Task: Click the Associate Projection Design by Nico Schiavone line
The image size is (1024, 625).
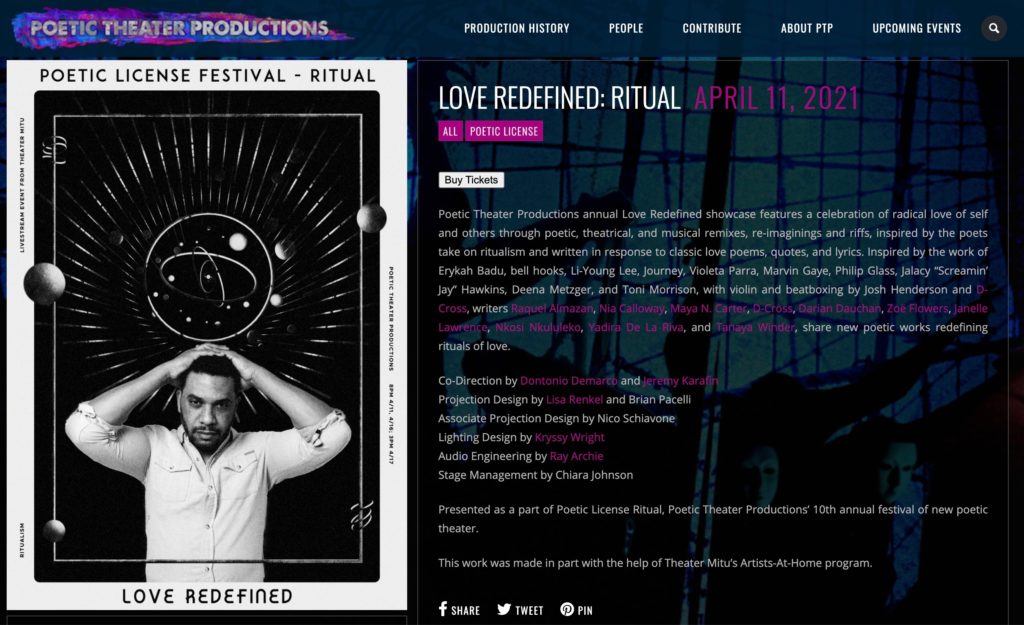Action: click(556, 419)
